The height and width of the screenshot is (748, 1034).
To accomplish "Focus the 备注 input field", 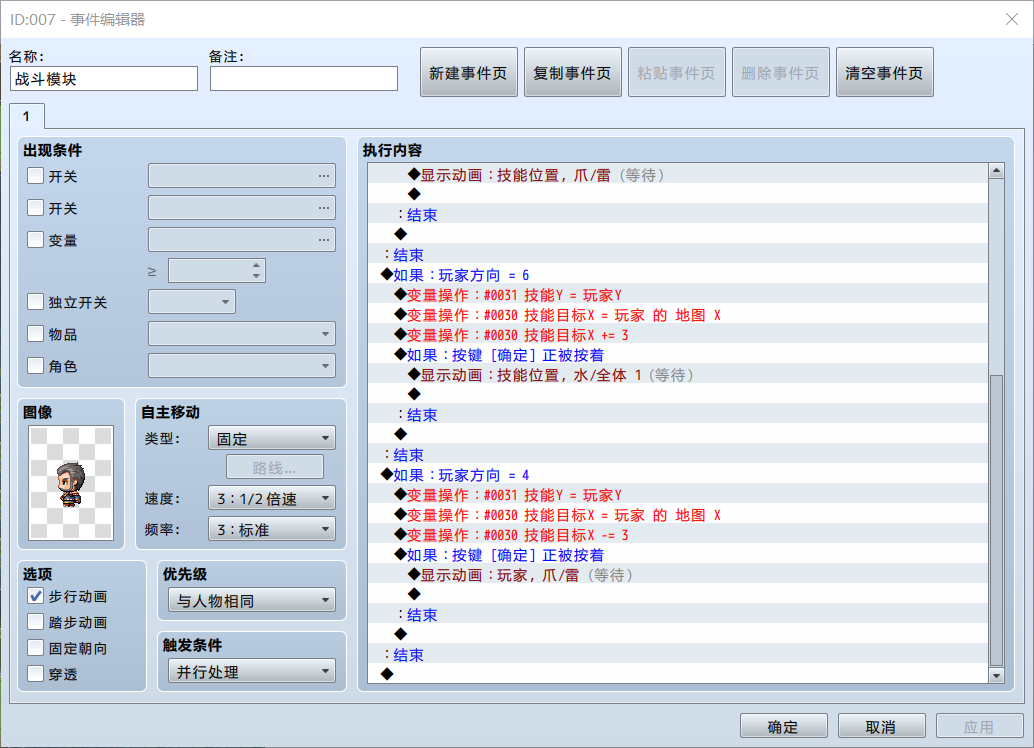I will tap(304, 78).
